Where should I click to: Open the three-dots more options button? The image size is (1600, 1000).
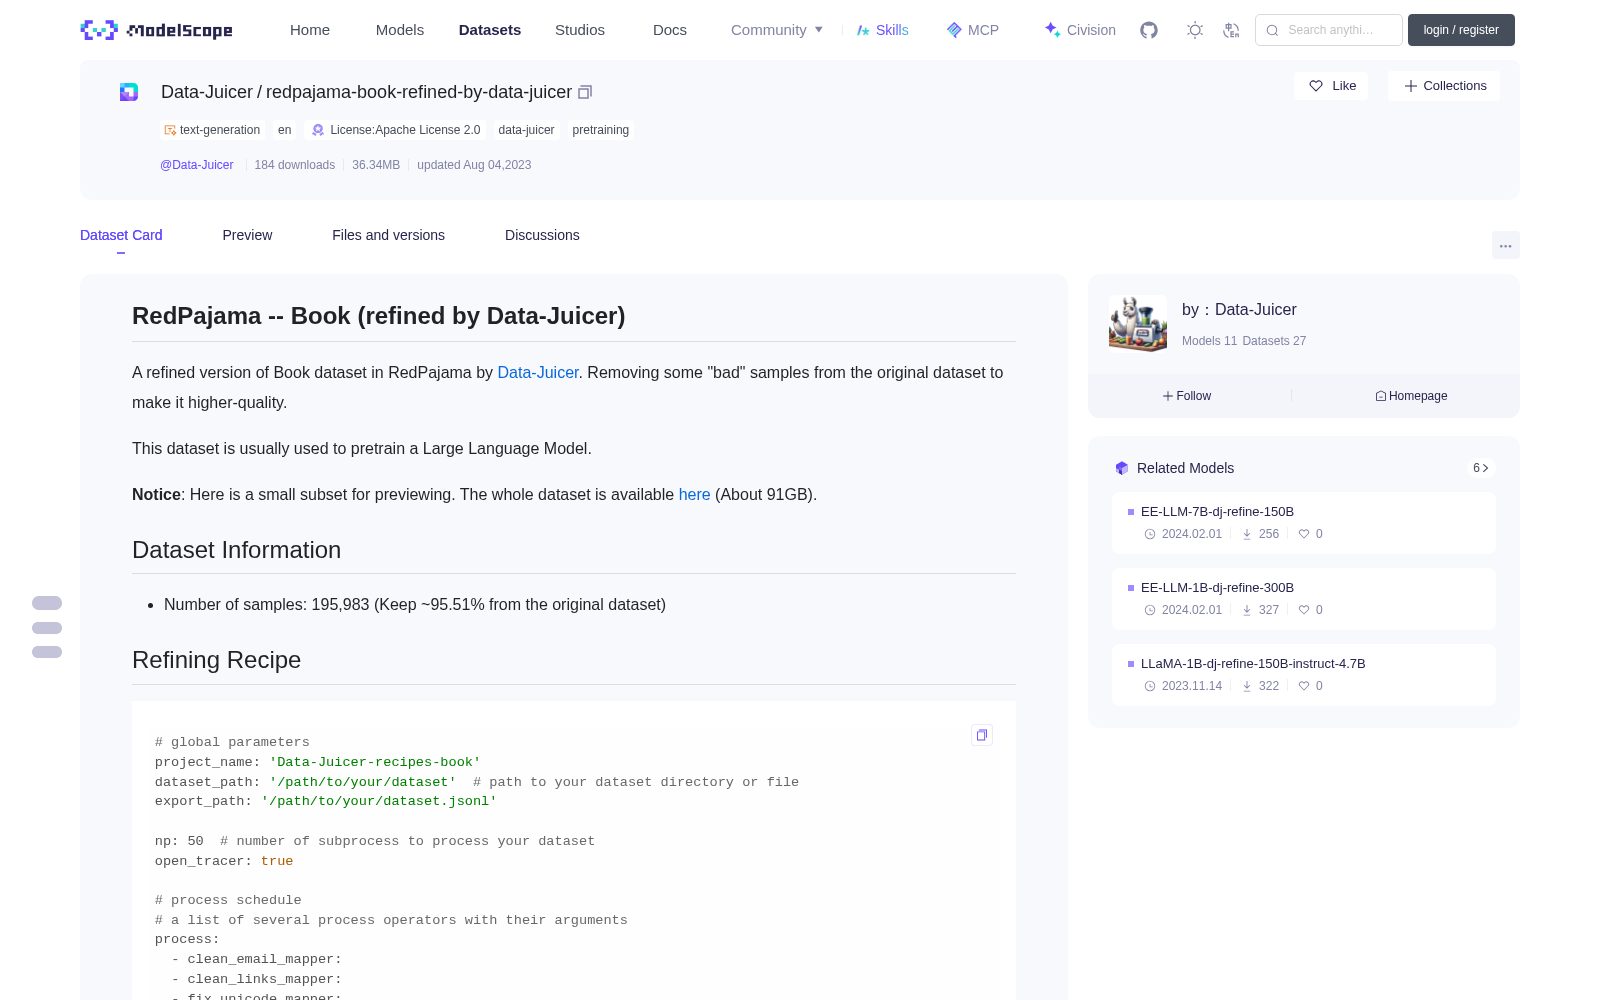(1505, 245)
